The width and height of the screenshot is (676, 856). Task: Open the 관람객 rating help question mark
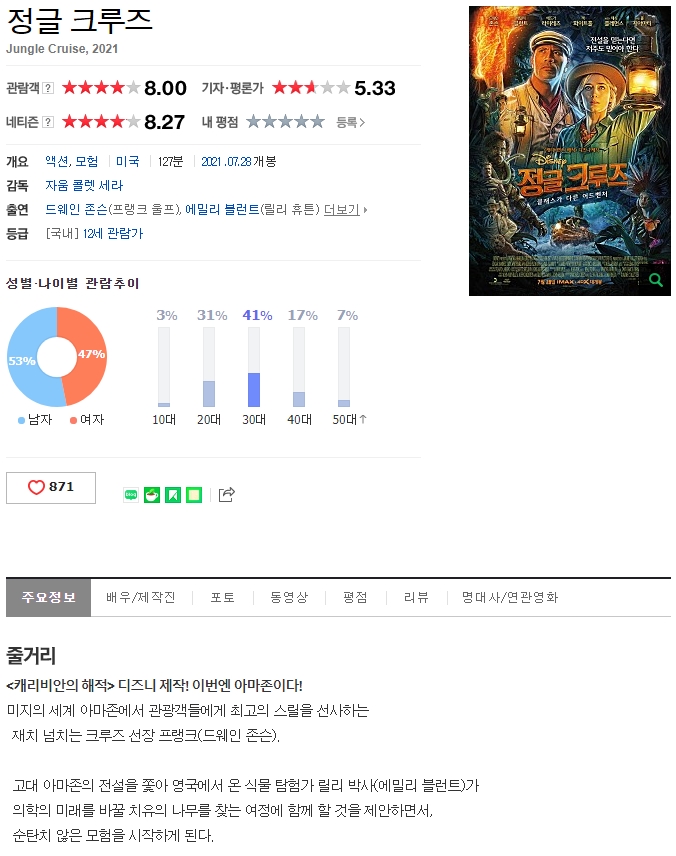(x=48, y=88)
